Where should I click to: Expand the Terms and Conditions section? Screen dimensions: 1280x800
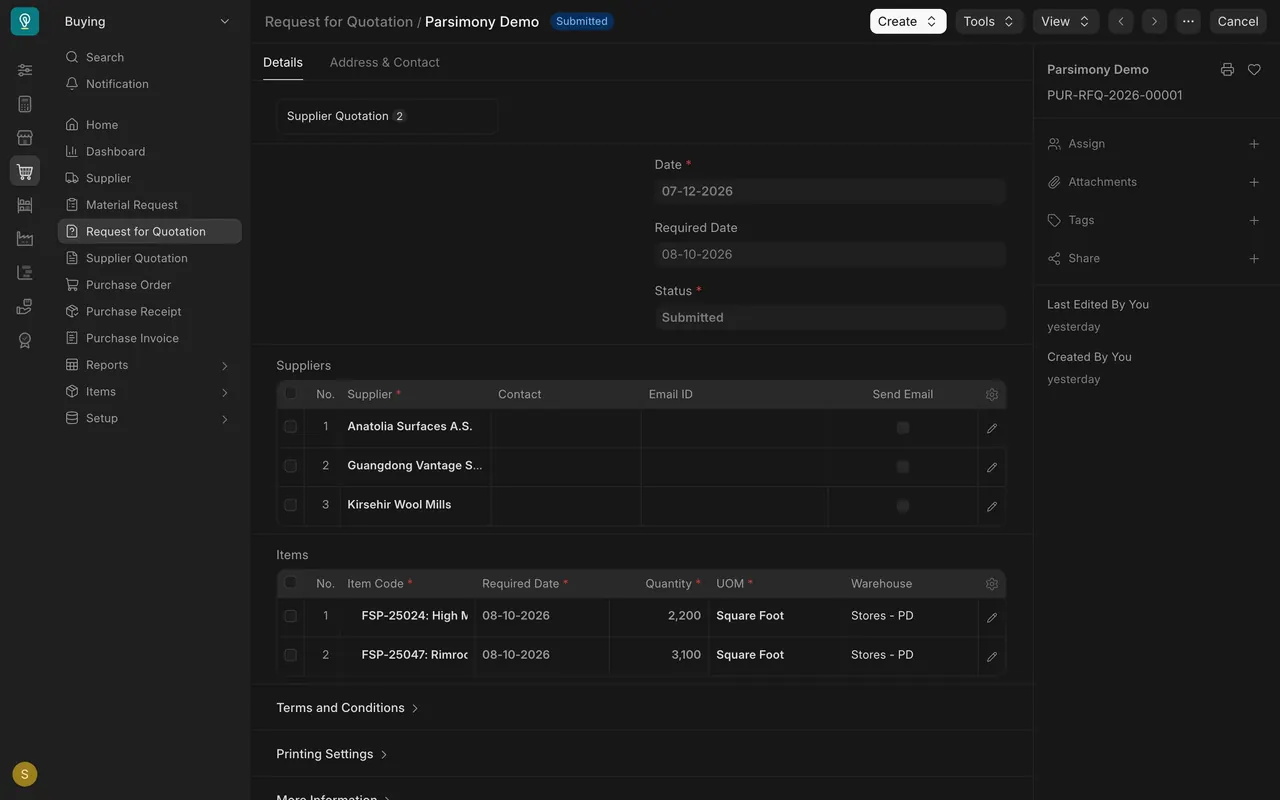347,708
